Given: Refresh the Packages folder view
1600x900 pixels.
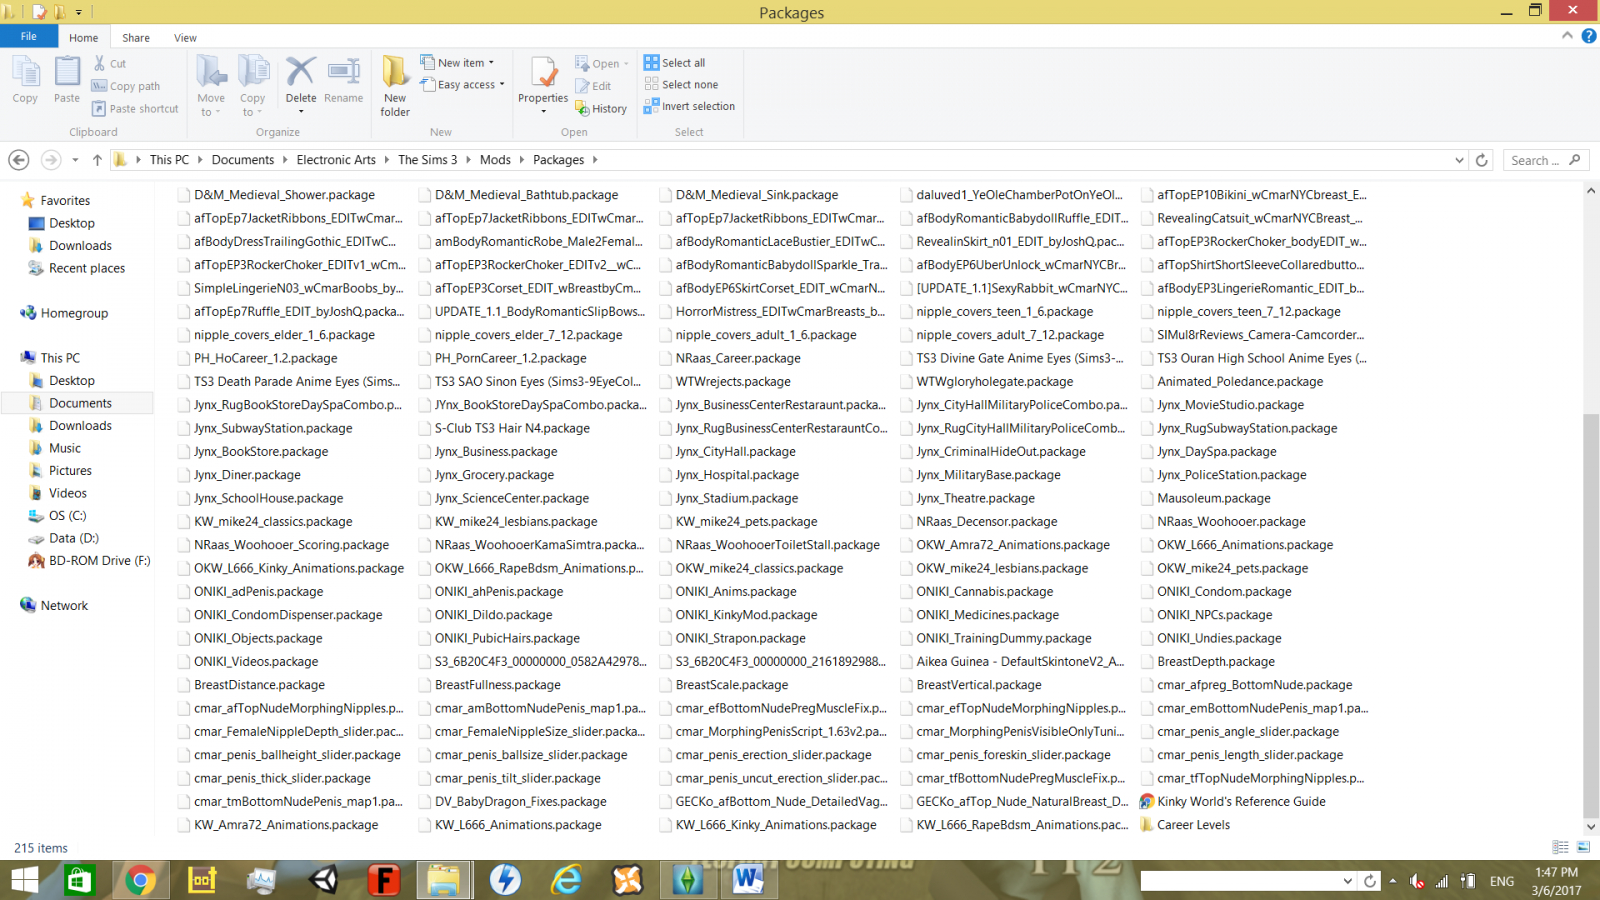Looking at the screenshot, I should point(1482,160).
